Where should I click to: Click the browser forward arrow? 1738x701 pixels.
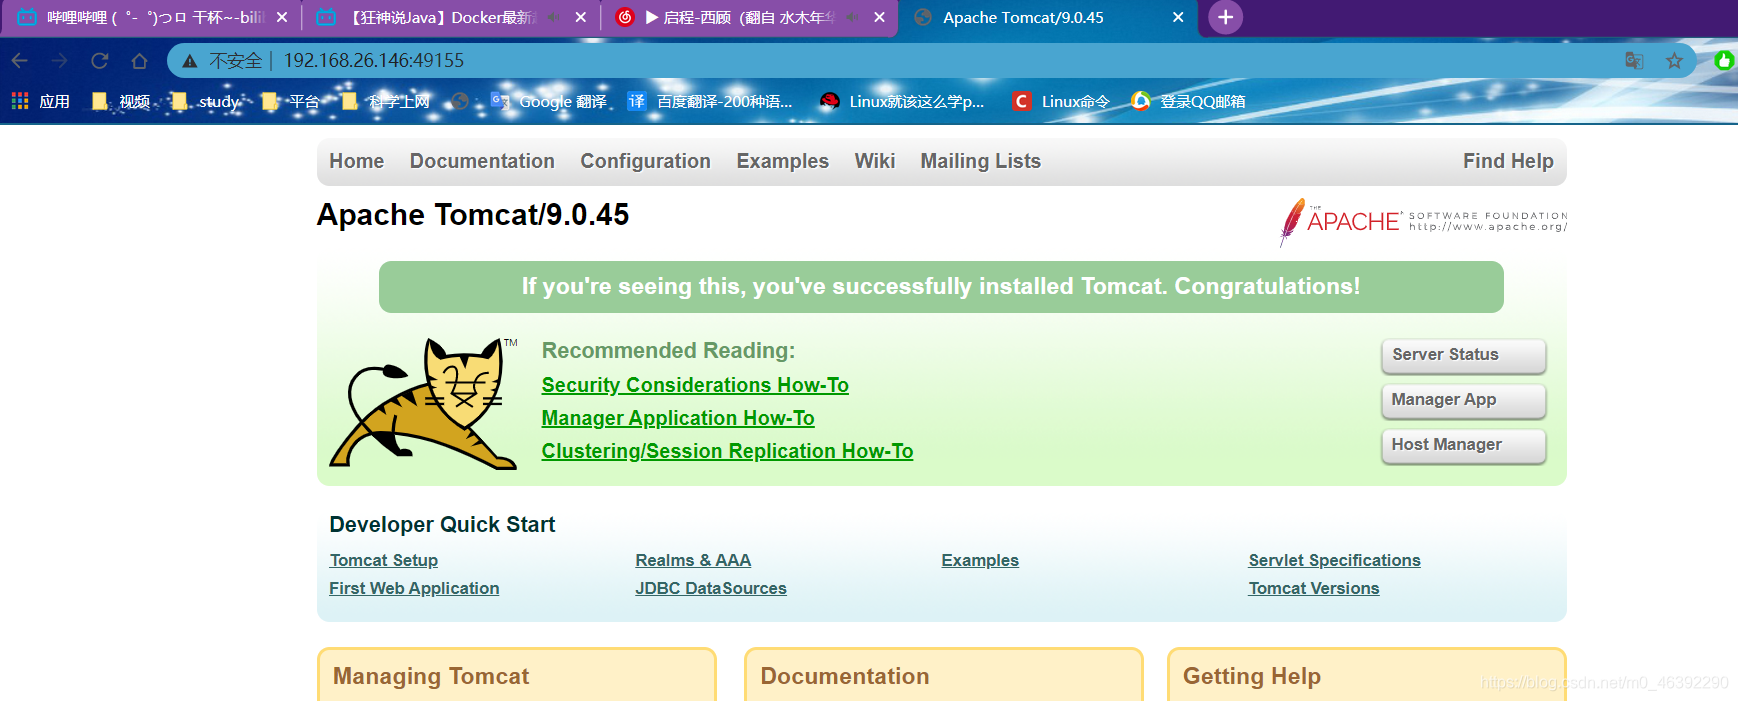click(60, 61)
